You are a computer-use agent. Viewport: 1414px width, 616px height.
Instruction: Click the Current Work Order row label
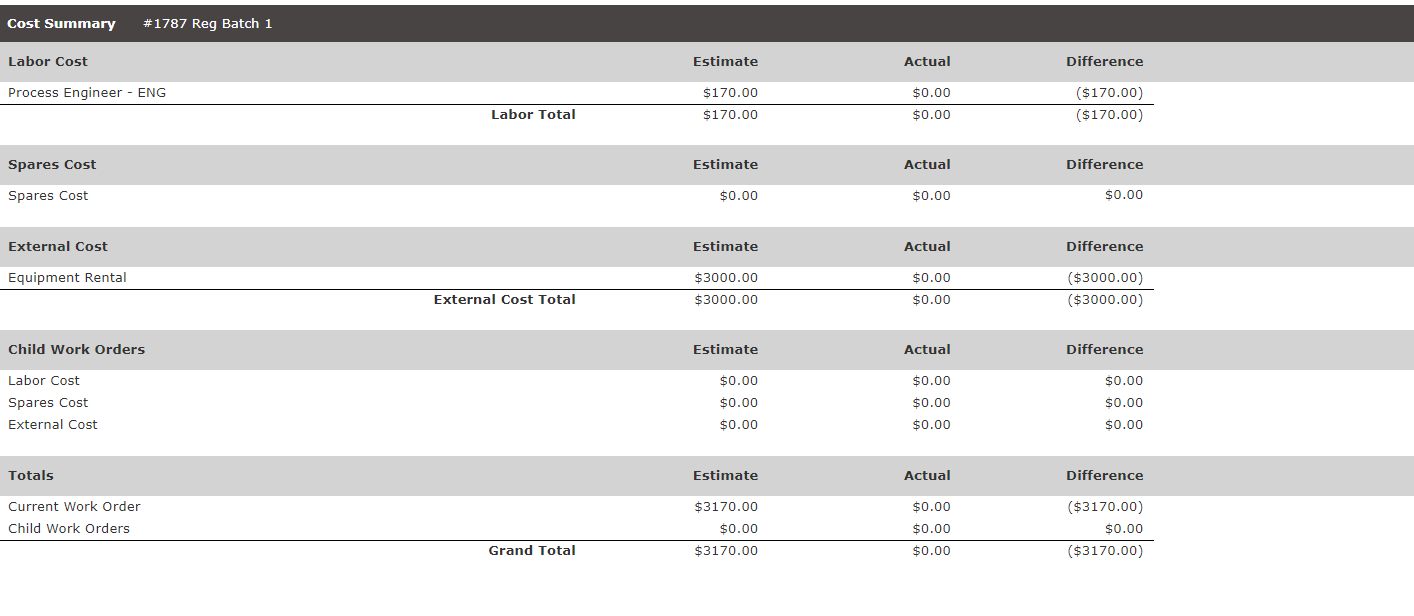(74, 507)
